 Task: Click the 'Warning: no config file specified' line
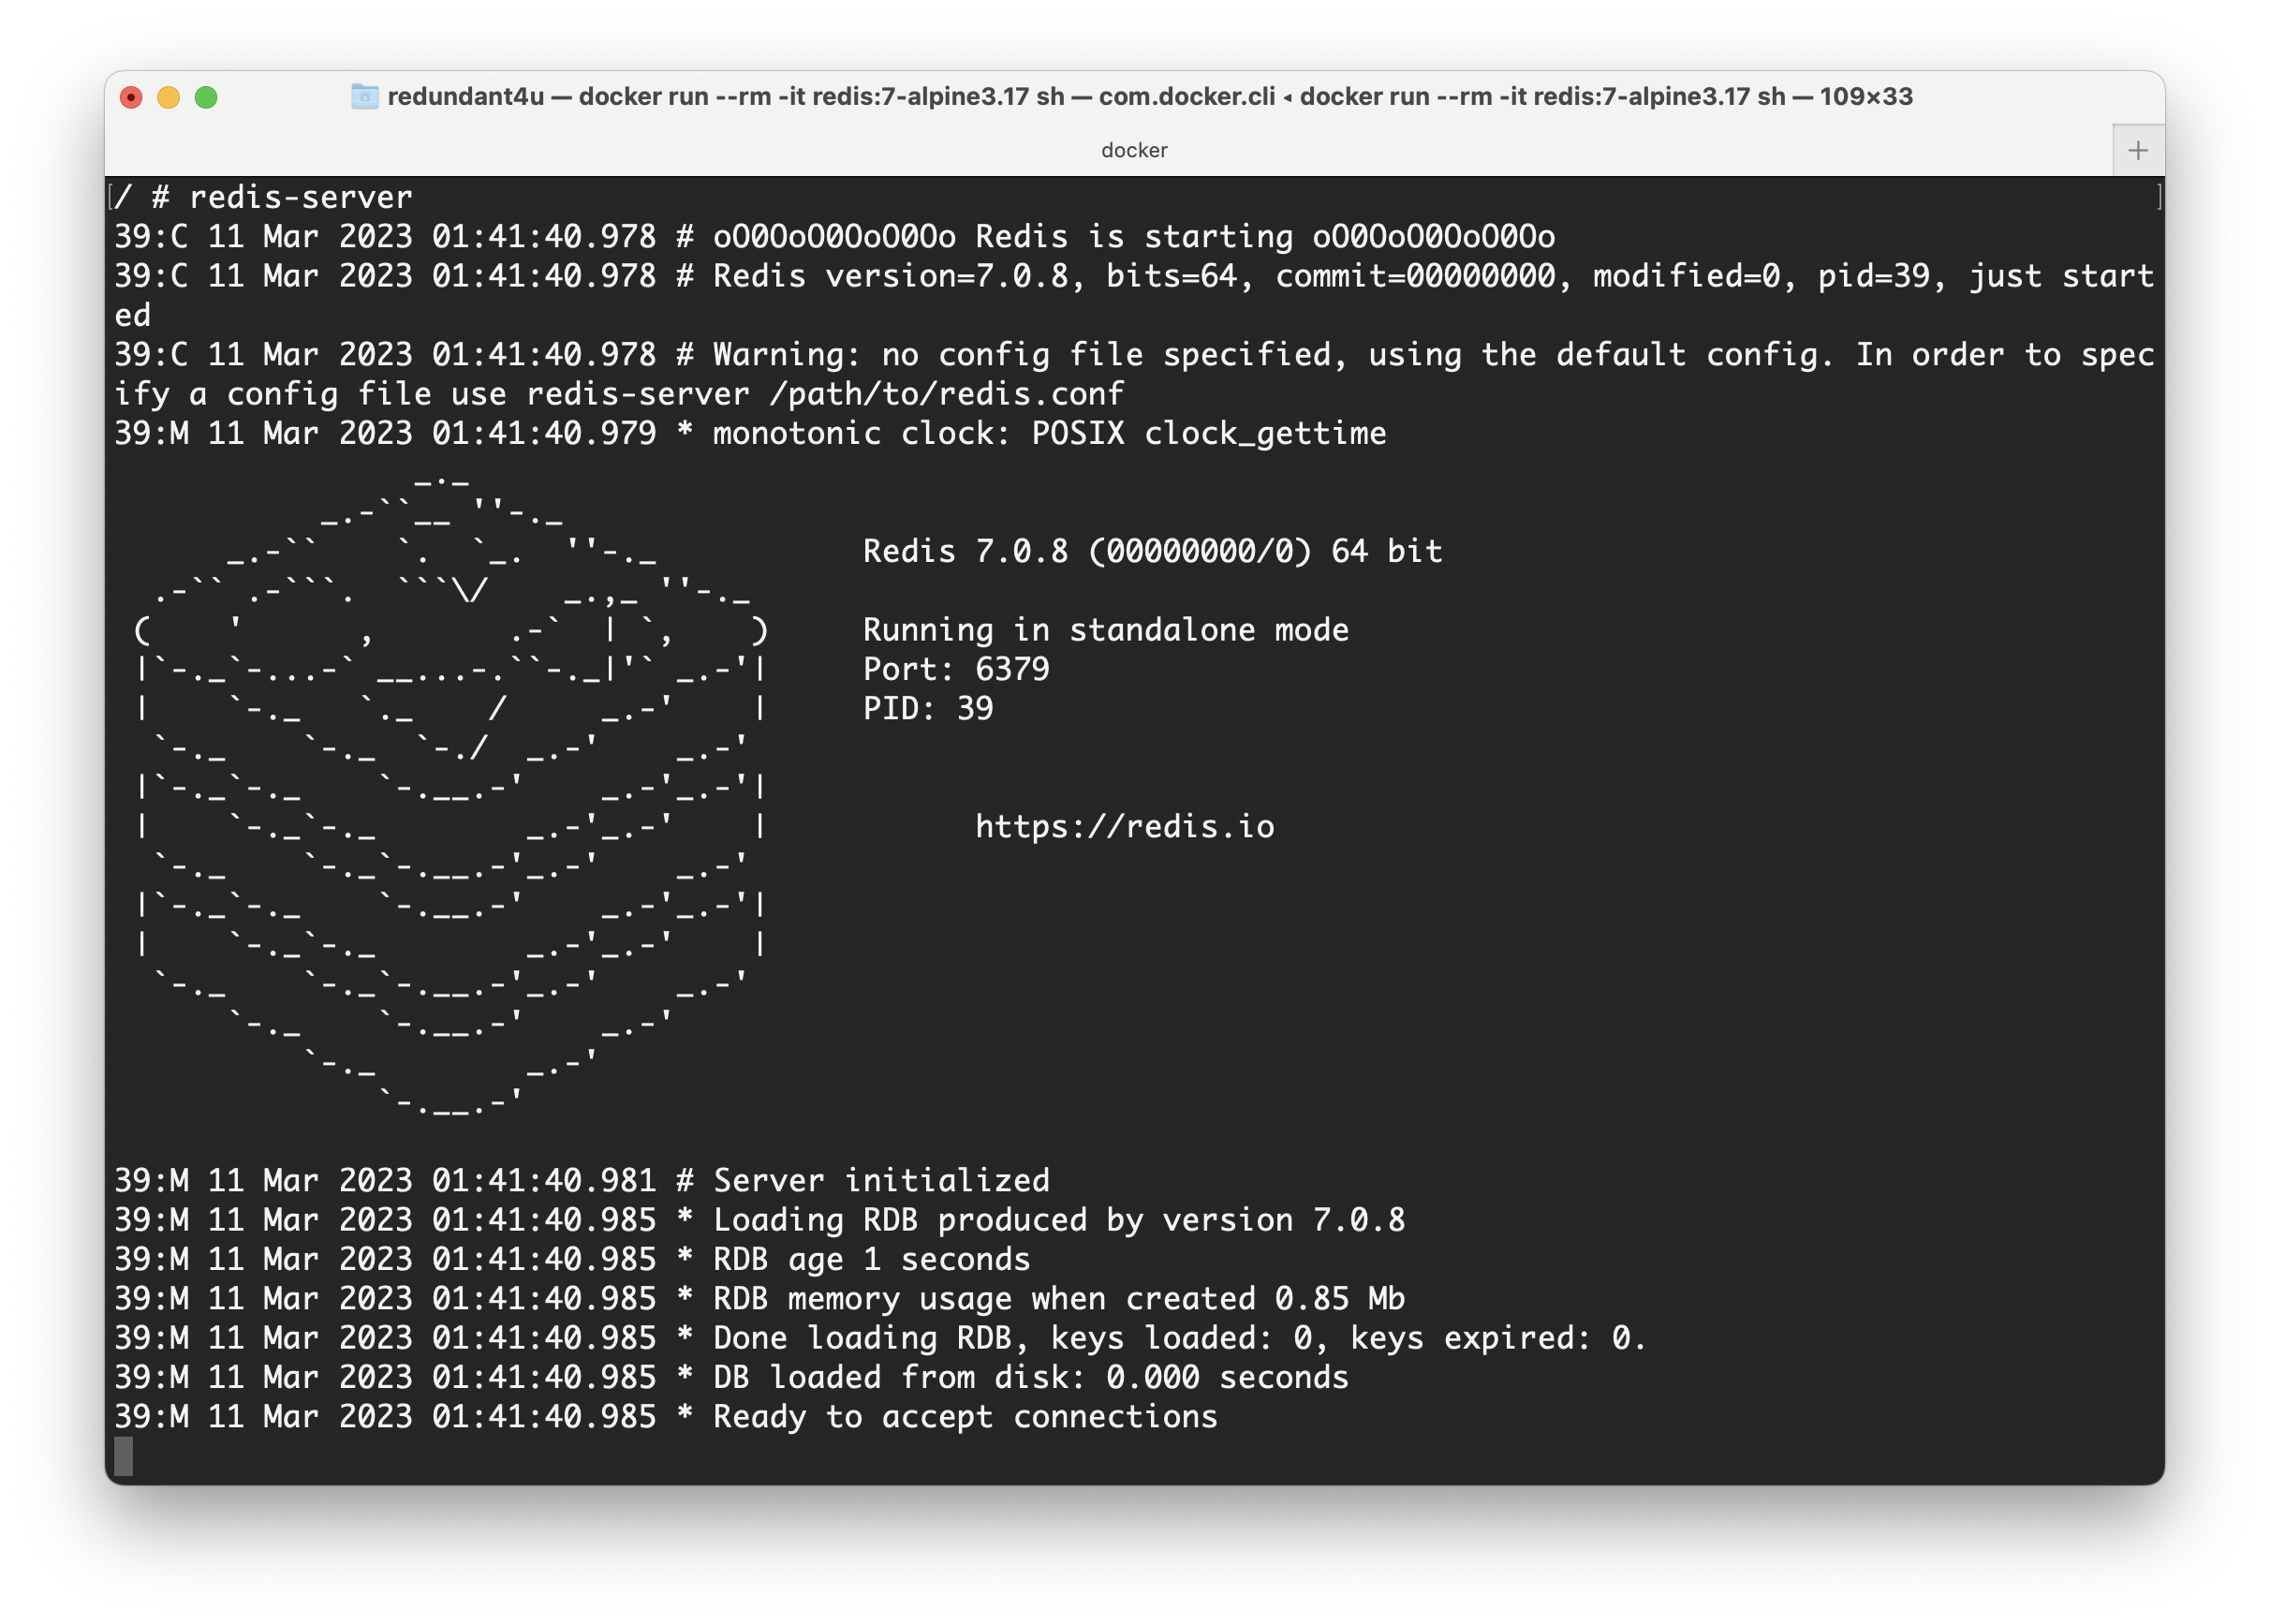coord(1134,374)
